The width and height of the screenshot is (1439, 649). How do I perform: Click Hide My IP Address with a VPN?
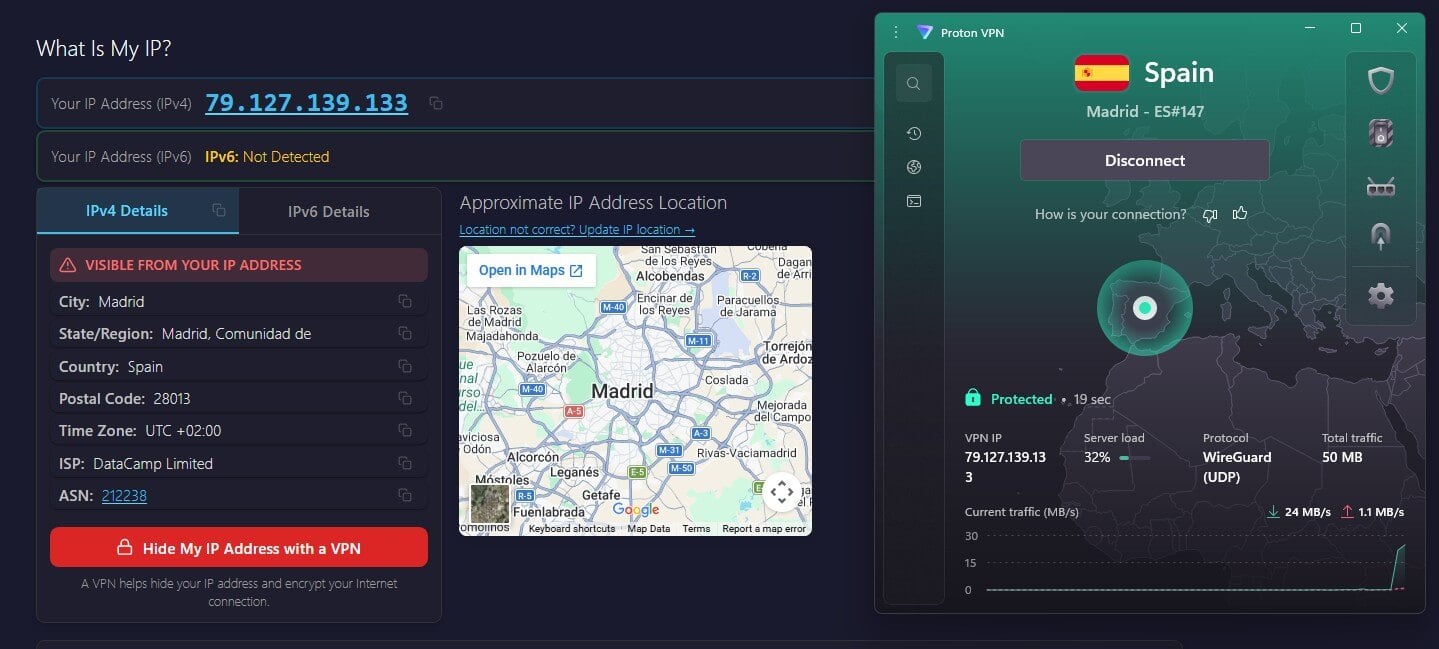239,548
